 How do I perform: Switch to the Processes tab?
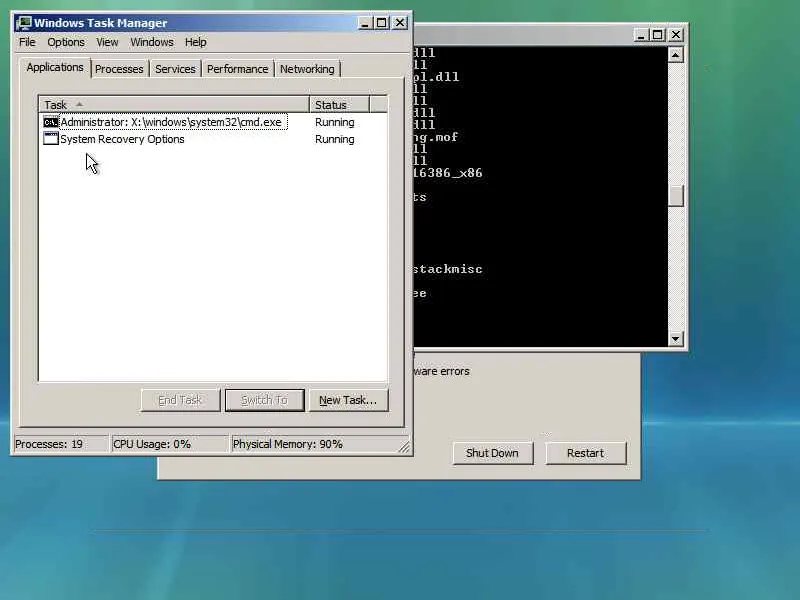point(119,69)
